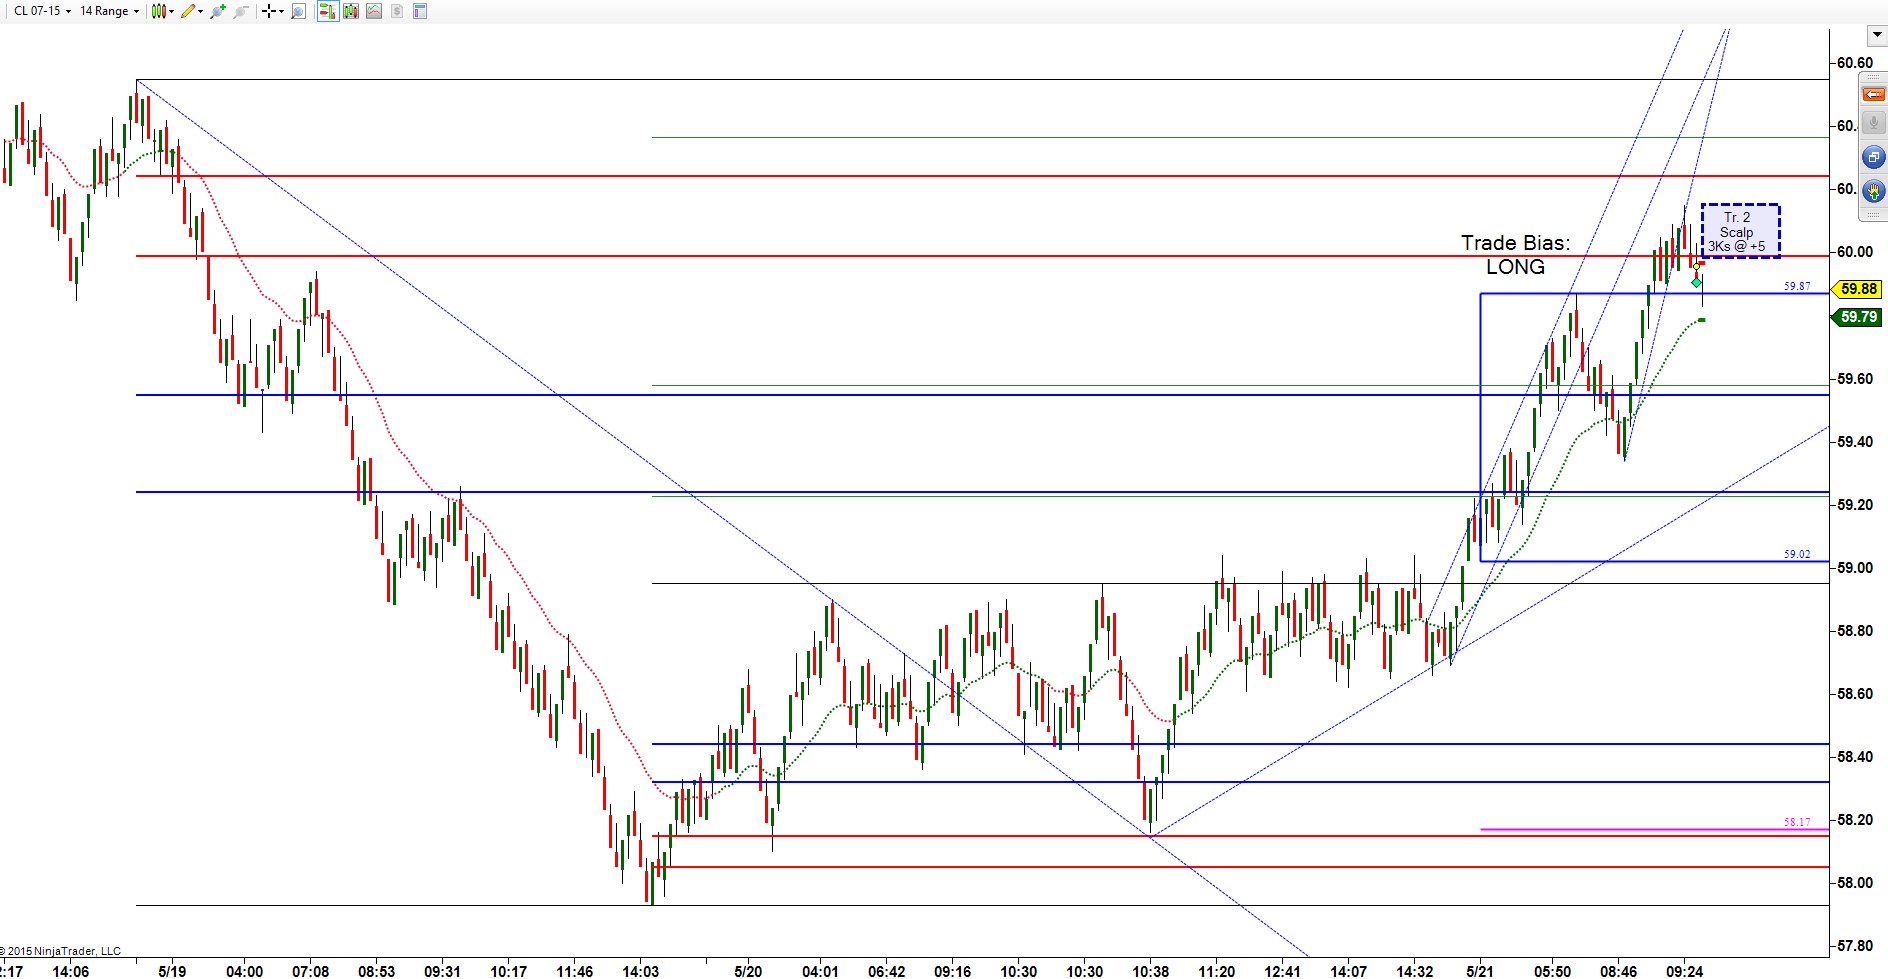This screenshot has height=979, width=1888.
Task: Click the green 59.79 price marker
Action: coord(1857,317)
